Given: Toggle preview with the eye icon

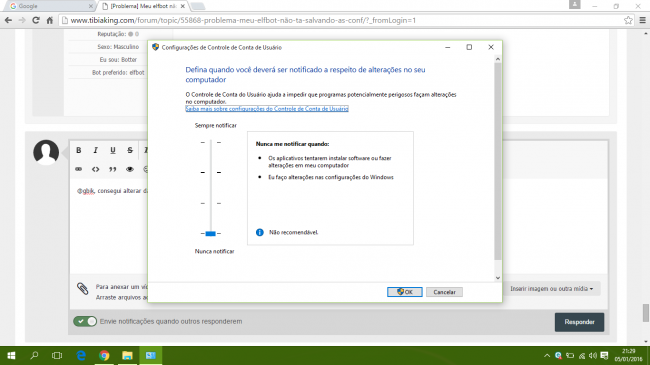Looking at the screenshot, I should tap(130, 169).
